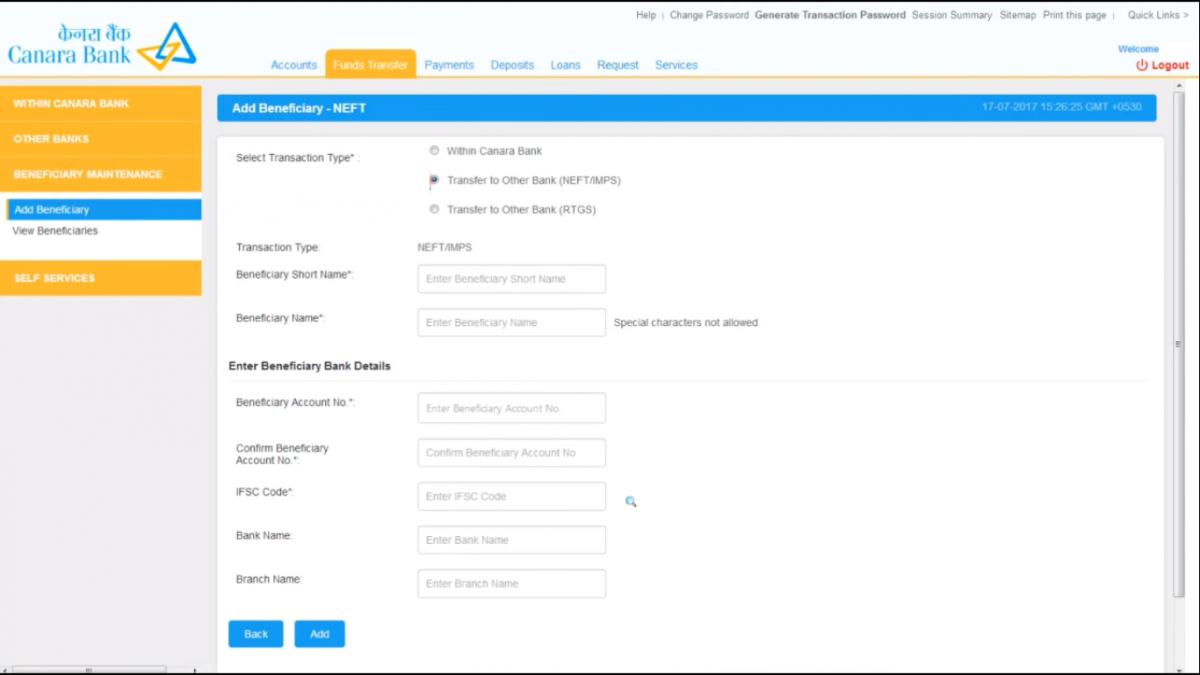The image size is (1200, 675).
Task: Open the Deposits tab
Action: pos(512,64)
